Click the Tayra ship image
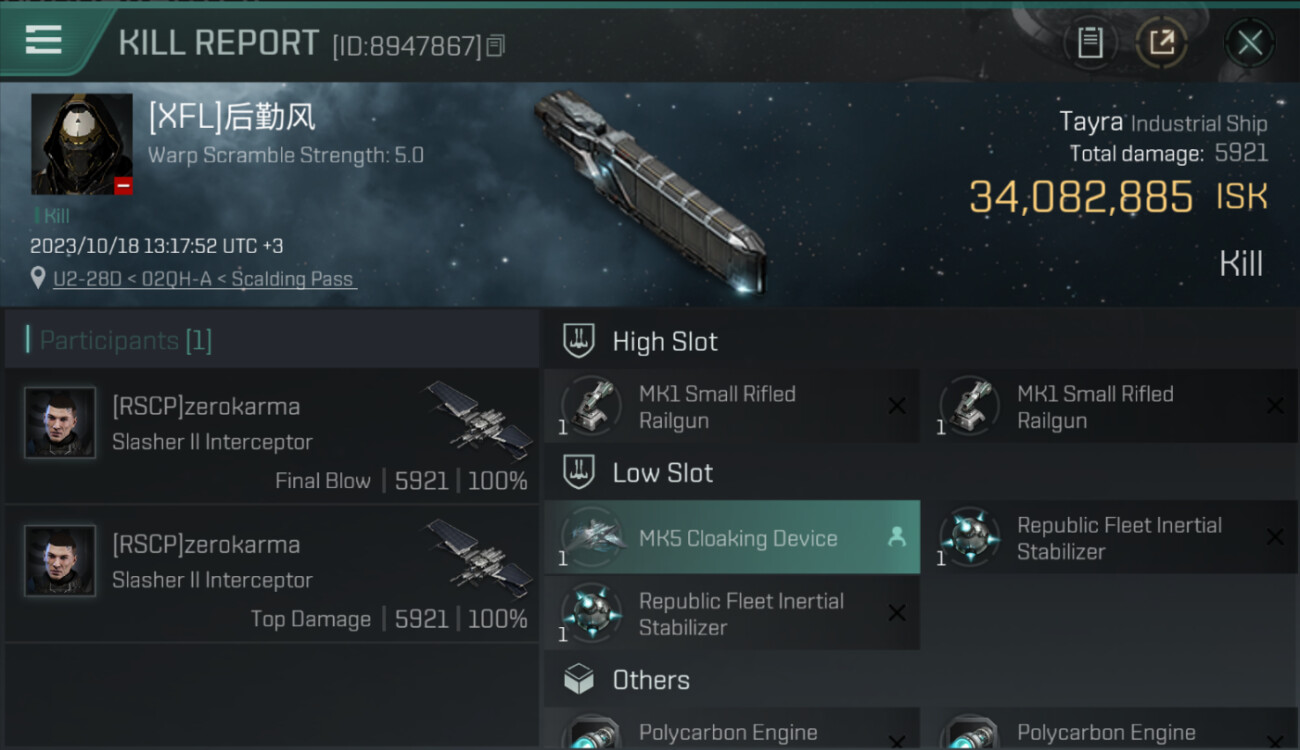The width and height of the screenshot is (1300, 750). pyautogui.click(x=650, y=190)
